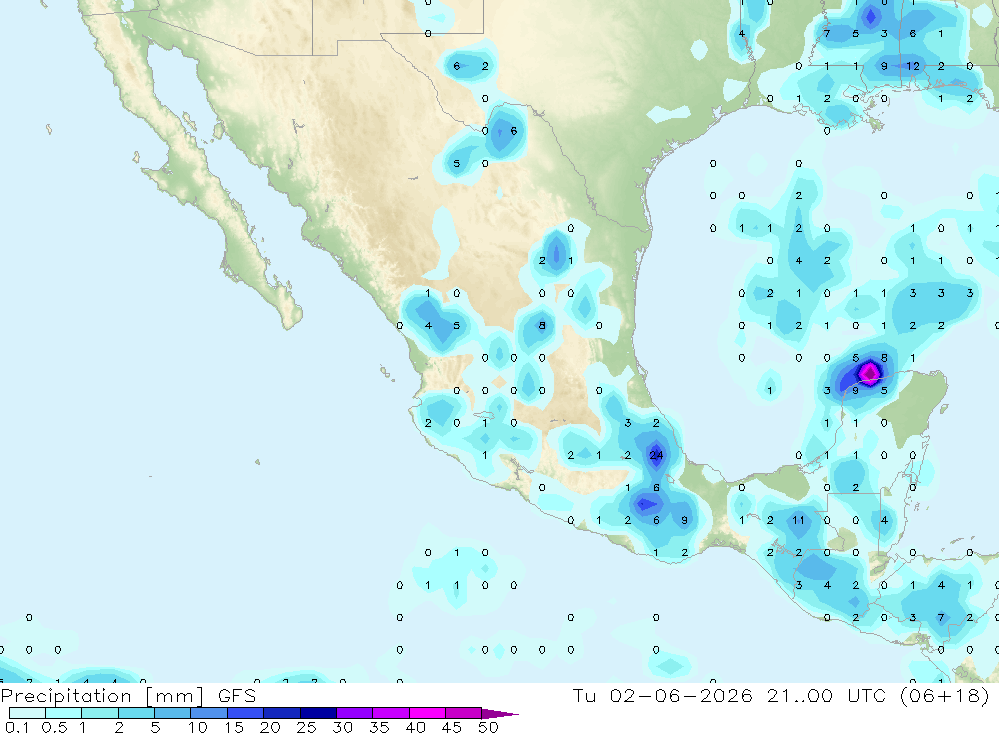Pick the 40–45 mm magenta legend swatch
This screenshot has width=1000, height=733.
(427, 713)
